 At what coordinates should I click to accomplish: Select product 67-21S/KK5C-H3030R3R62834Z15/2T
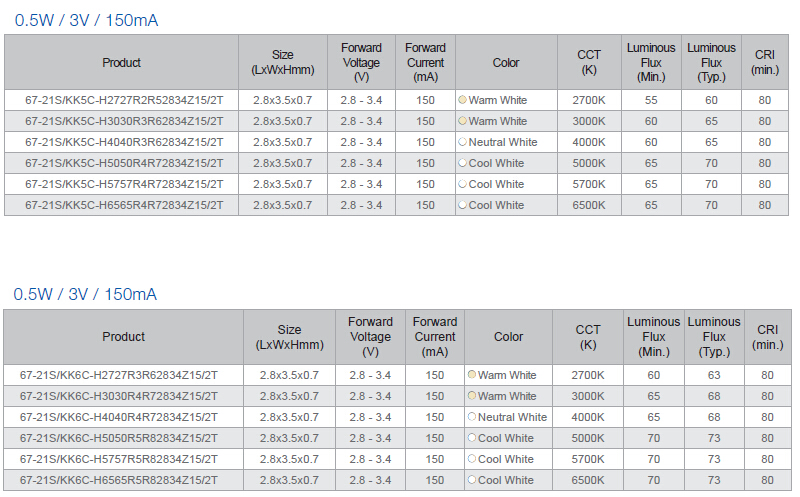coord(124,121)
